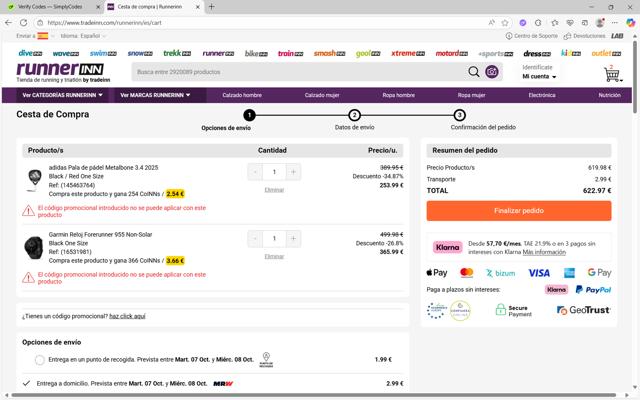Open Ropa hombre menu

pos(398,95)
